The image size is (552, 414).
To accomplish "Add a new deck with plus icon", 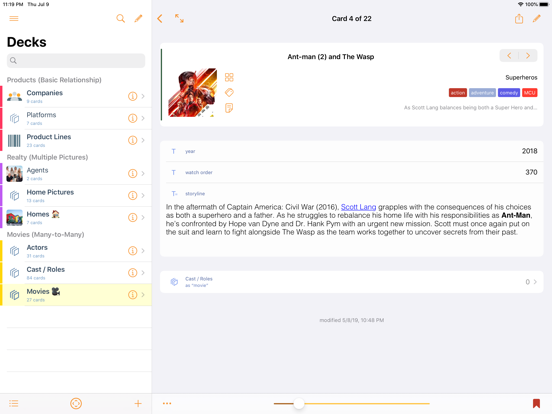I will click(x=138, y=403).
